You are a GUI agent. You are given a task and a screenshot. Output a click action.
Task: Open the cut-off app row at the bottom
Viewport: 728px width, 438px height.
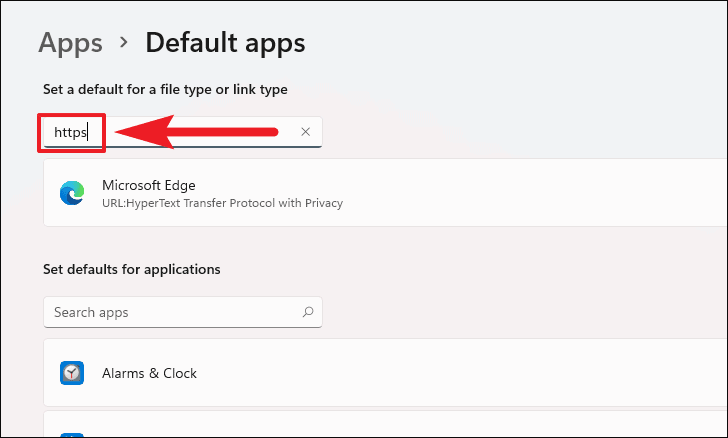coord(385,425)
